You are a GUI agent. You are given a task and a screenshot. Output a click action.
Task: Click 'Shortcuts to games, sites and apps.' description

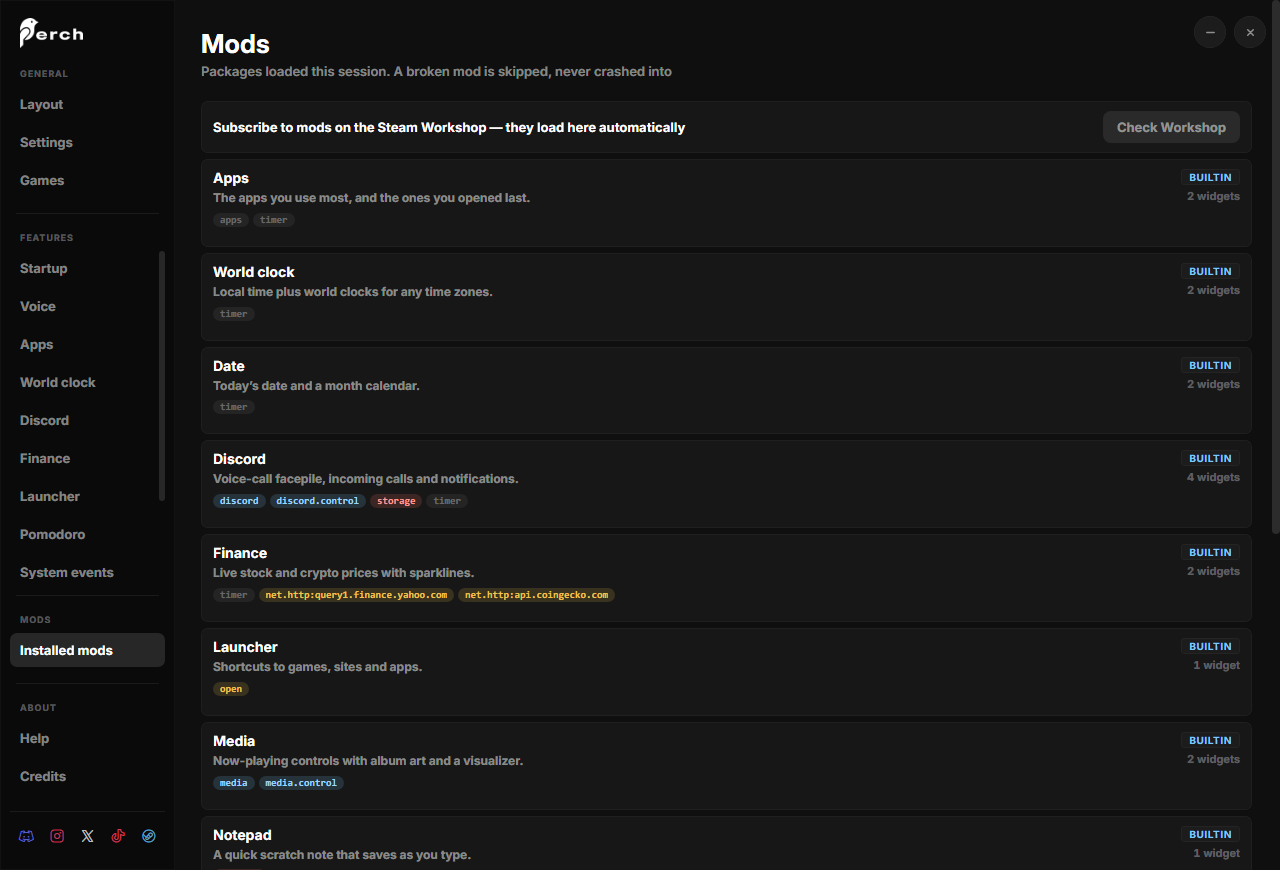[x=317, y=667]
